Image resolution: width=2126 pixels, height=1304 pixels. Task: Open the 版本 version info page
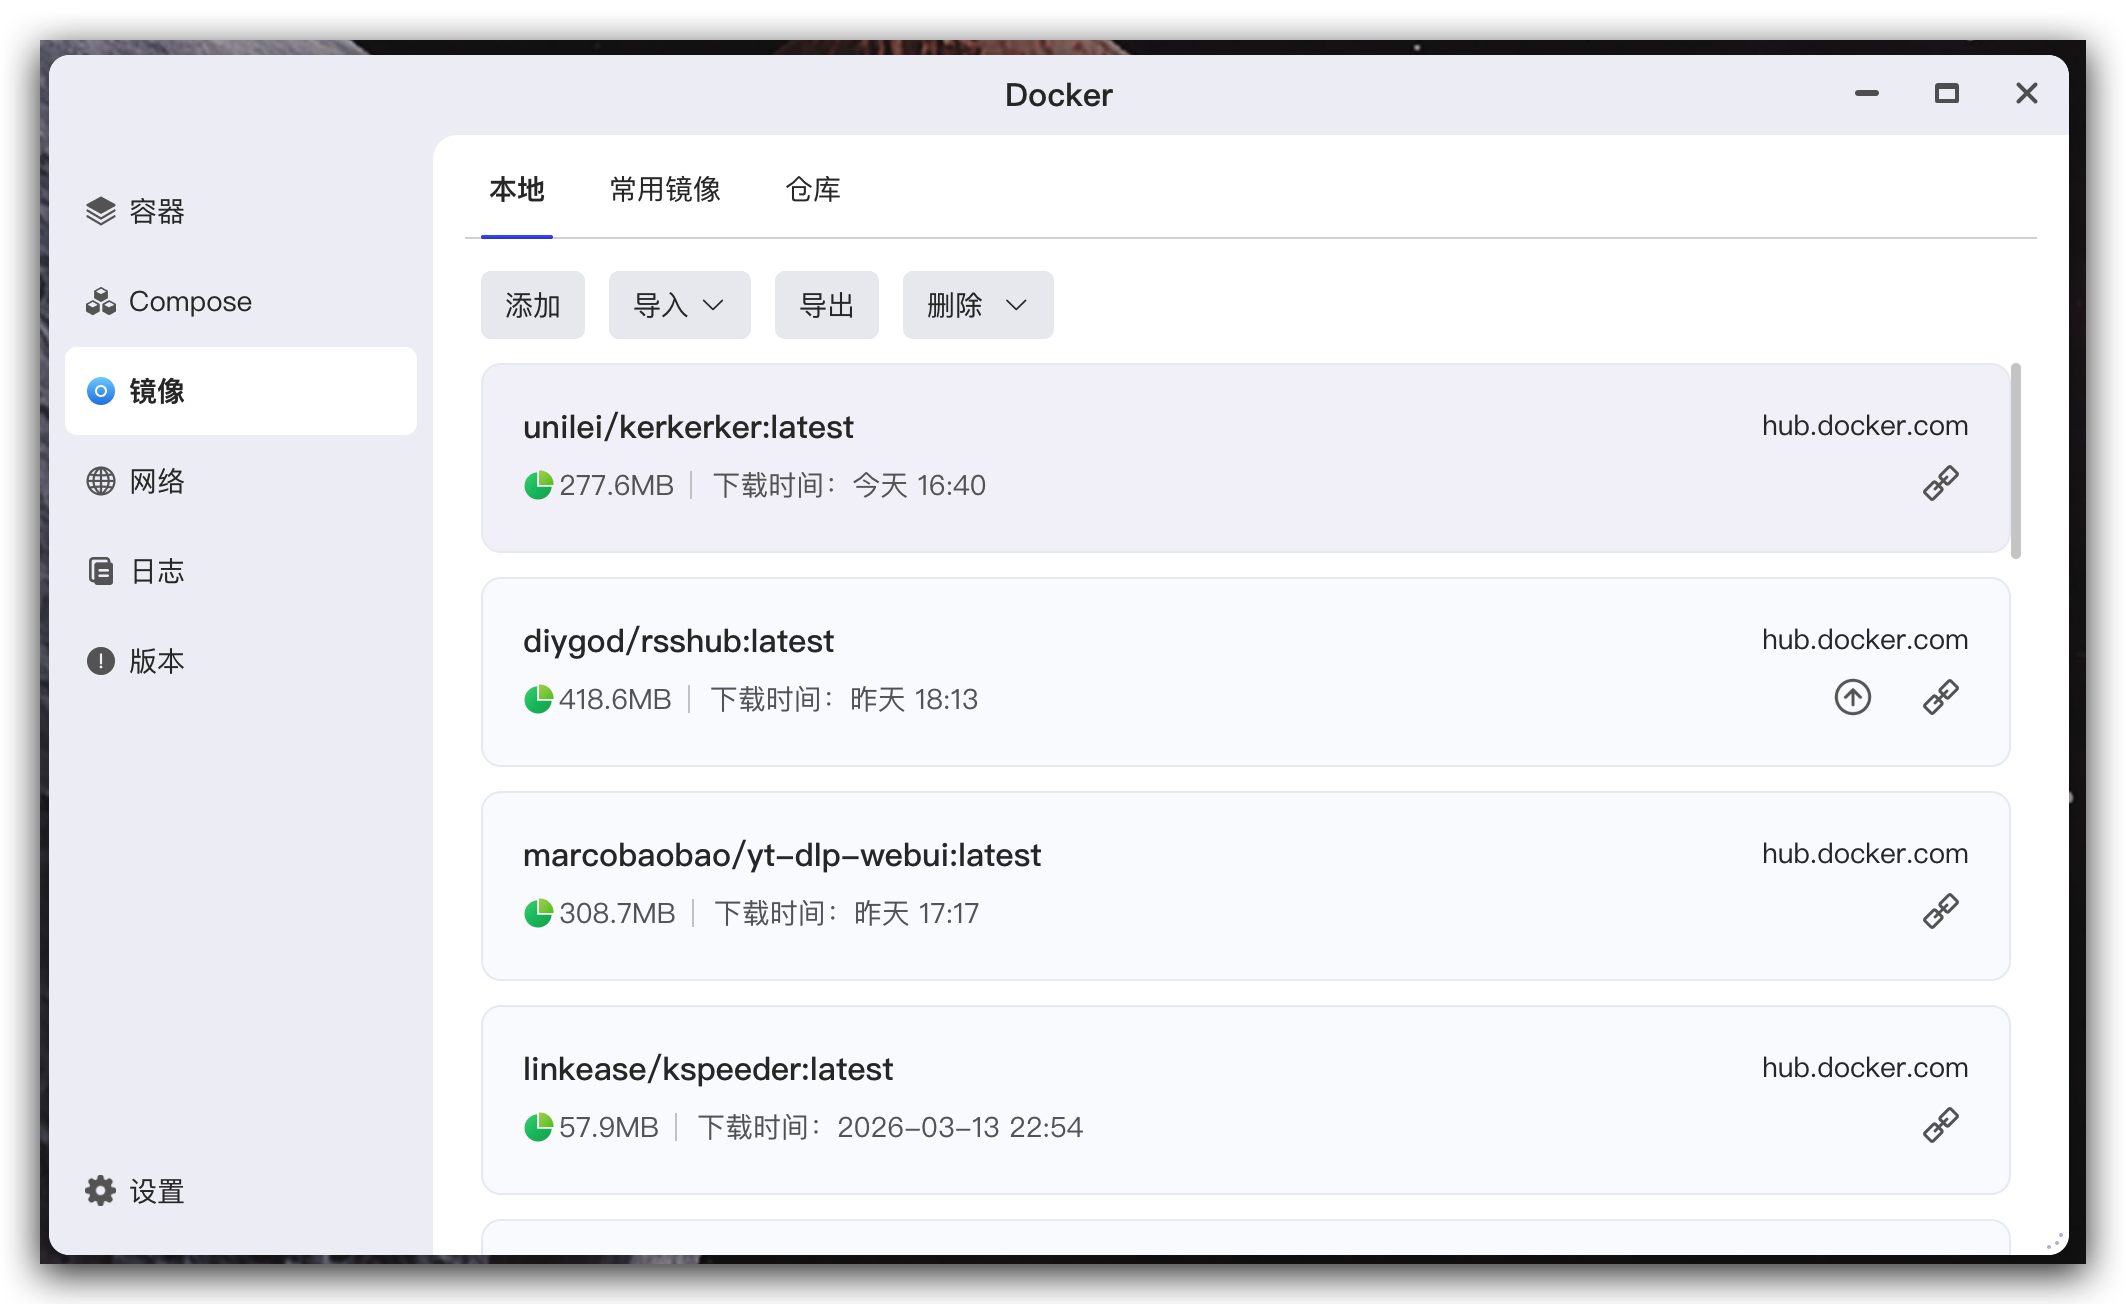point(137,661)
